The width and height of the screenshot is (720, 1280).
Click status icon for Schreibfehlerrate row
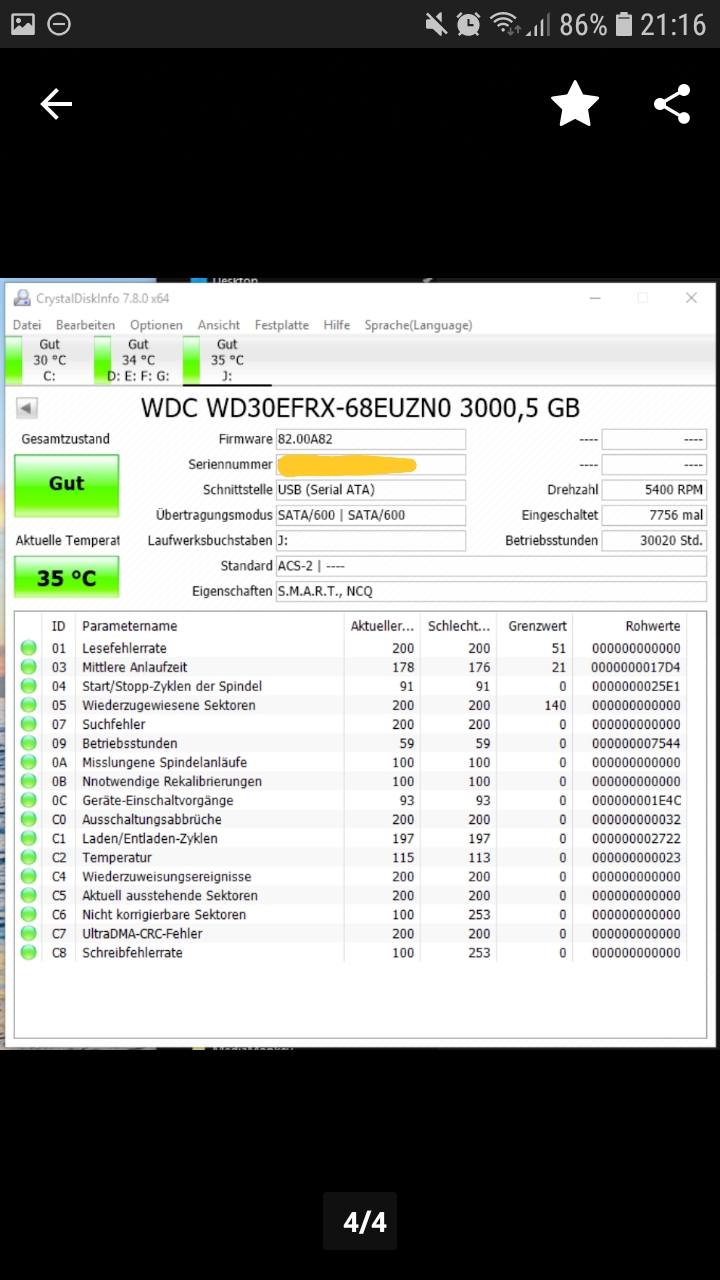pos(29,952)
